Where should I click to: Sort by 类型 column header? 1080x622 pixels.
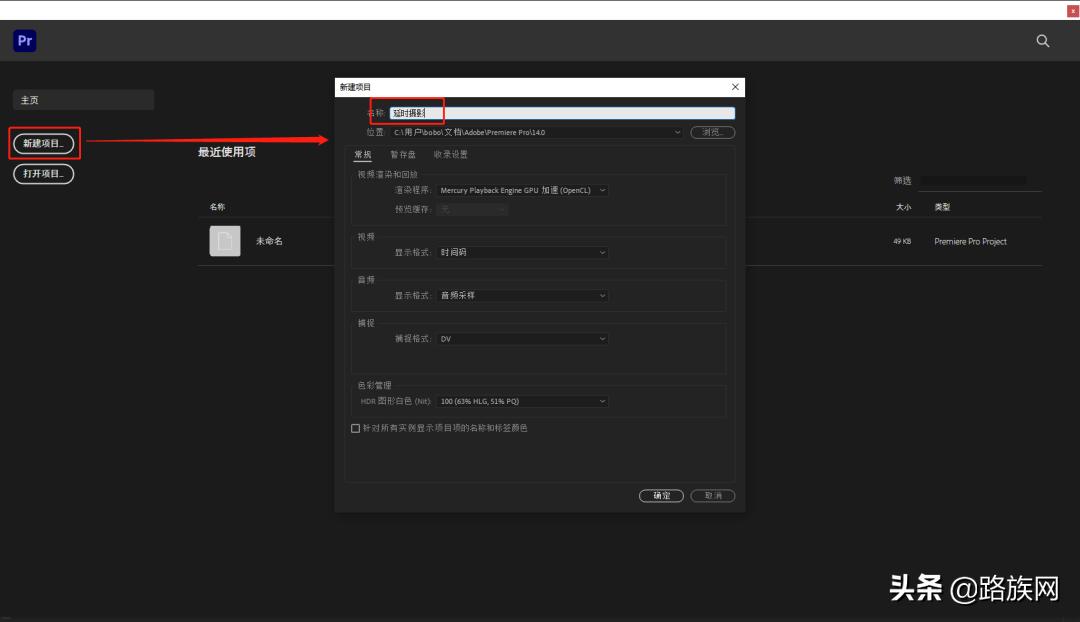942,207
